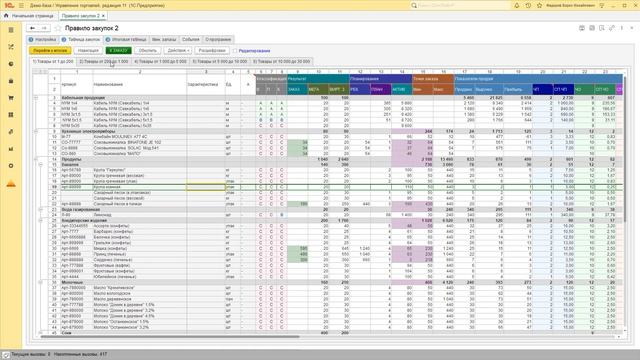Switch to Начальная страница window tab
Viewport: 640px width, 360px height.
(29, 16)
